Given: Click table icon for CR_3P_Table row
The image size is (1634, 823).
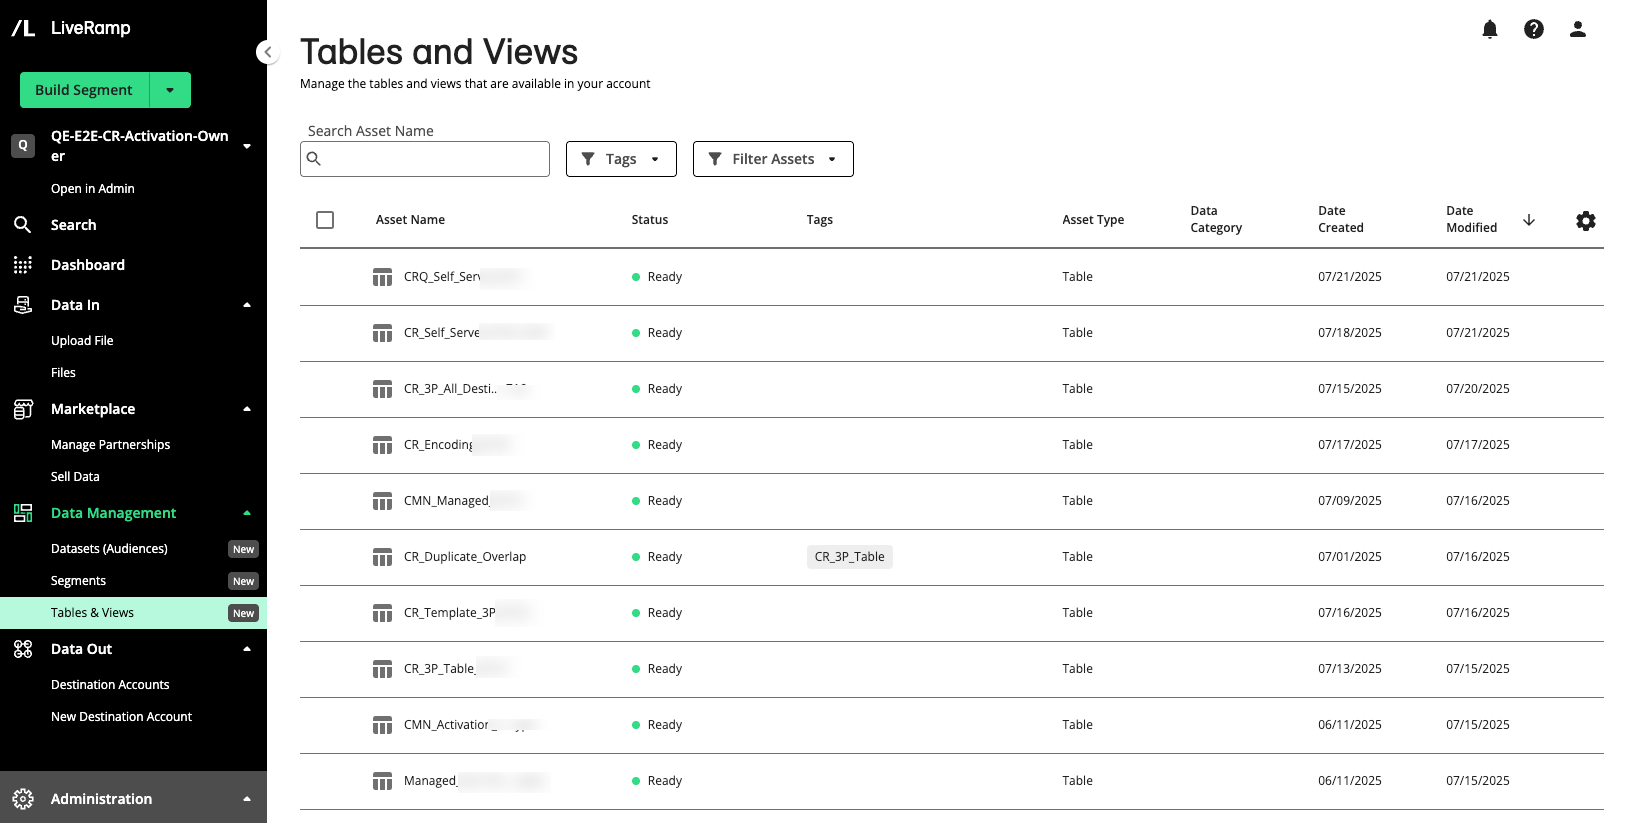Looking at the screenshot, I should (382, 669).
